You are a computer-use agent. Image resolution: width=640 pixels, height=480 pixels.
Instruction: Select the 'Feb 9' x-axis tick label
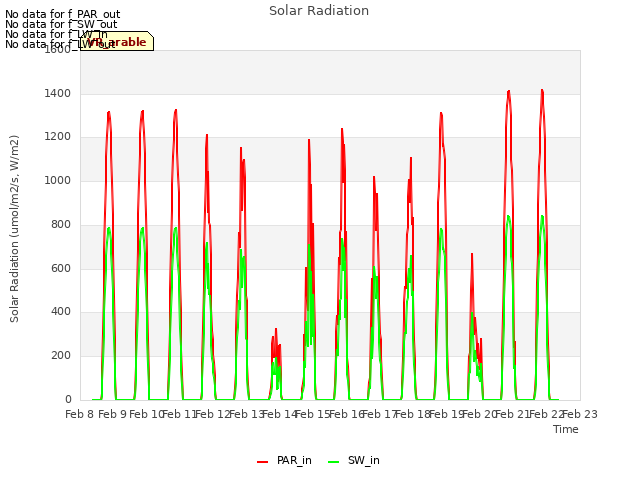[x=113, y=414]
